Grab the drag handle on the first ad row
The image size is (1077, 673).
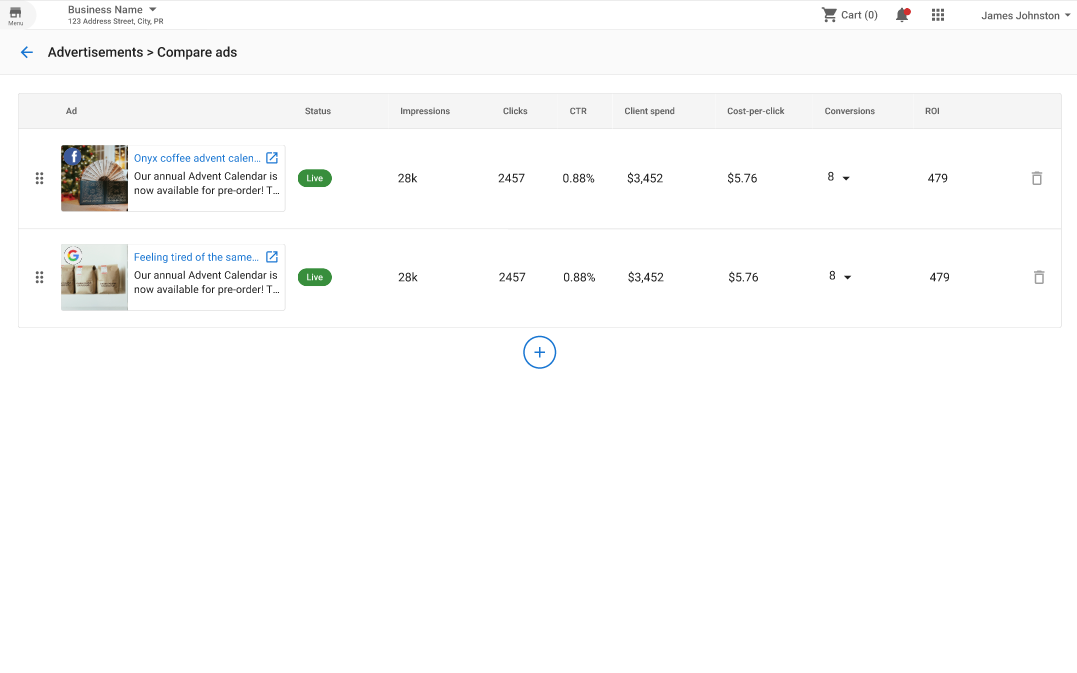tap(39, 178)
